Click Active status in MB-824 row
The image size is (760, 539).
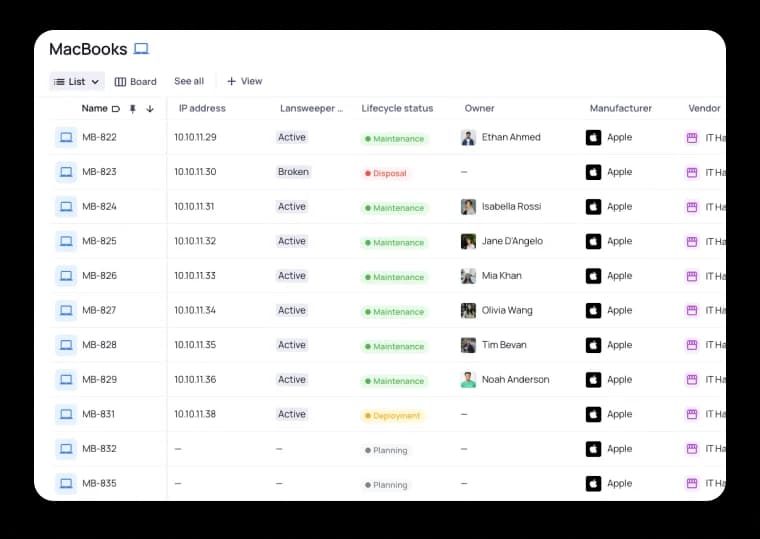[292, 206]
